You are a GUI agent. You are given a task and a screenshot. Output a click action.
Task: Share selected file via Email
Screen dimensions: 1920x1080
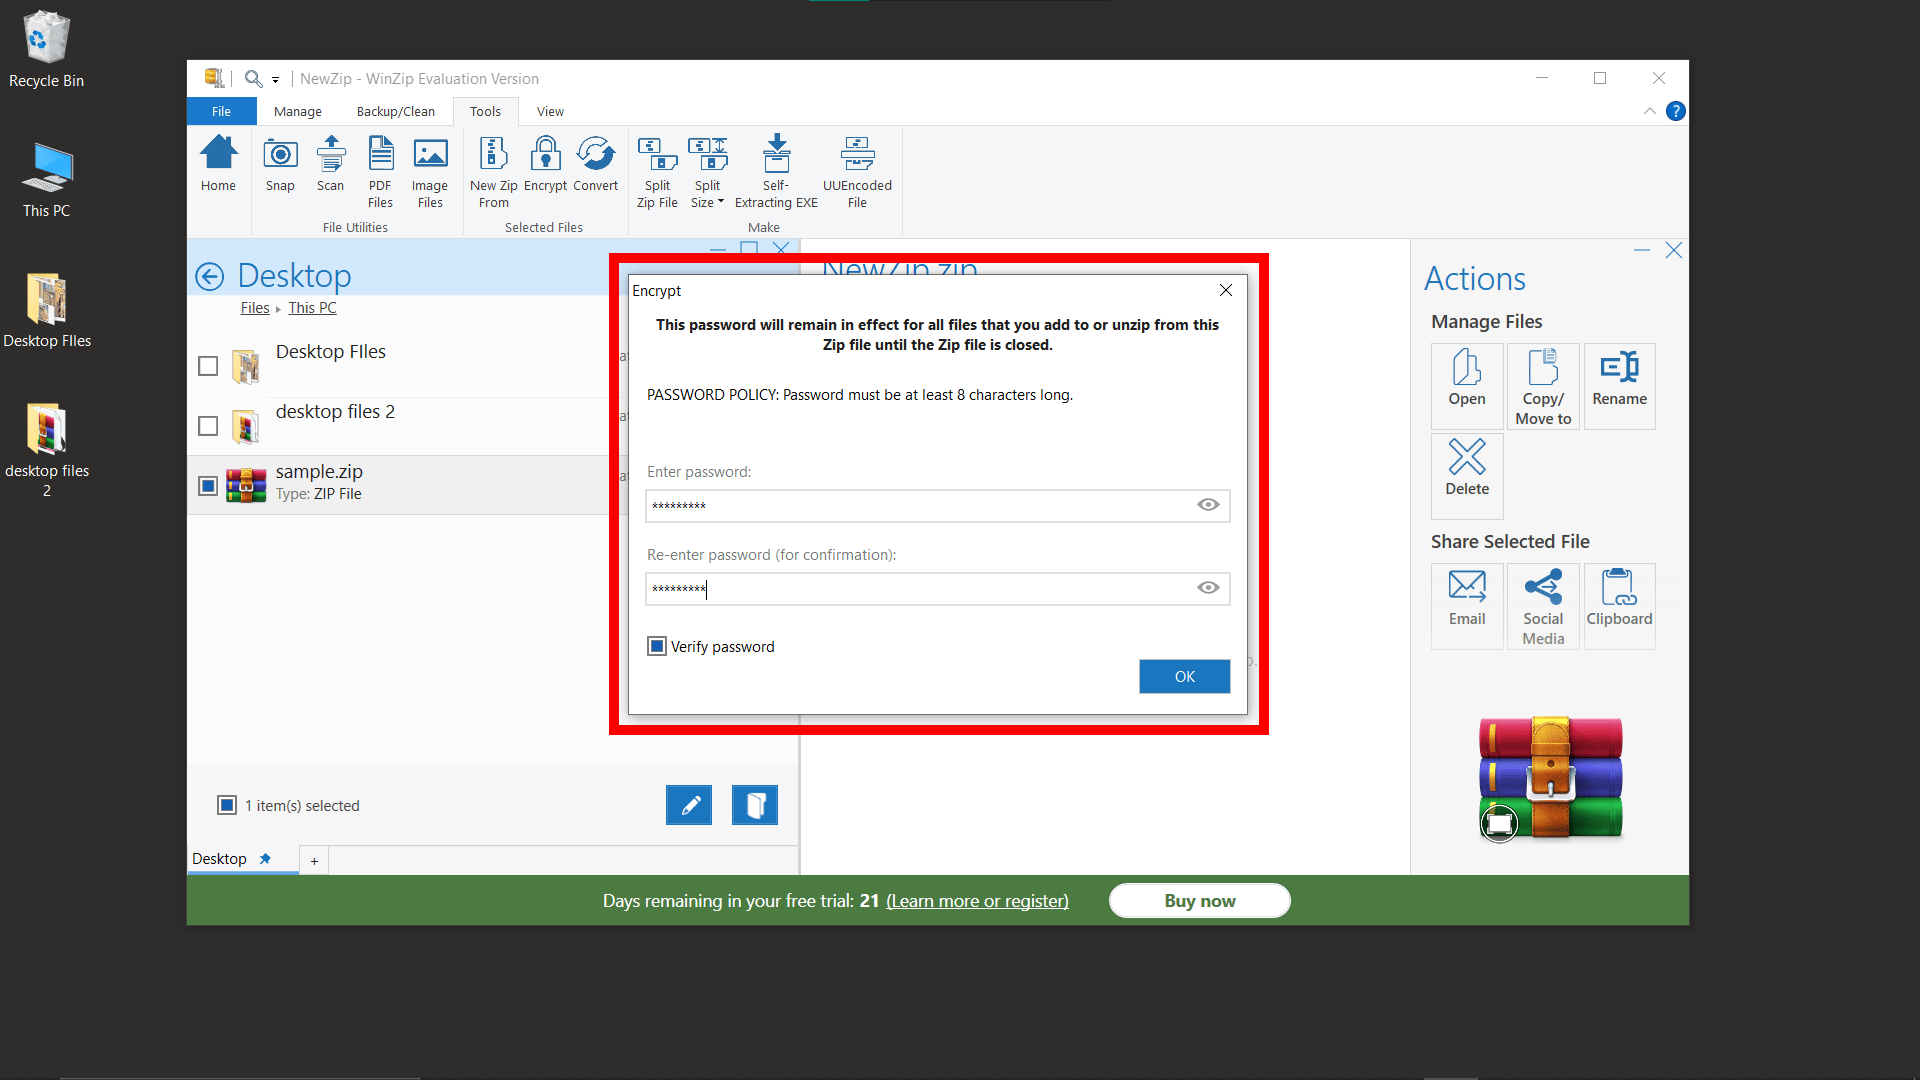click(x=1466, y=605)
